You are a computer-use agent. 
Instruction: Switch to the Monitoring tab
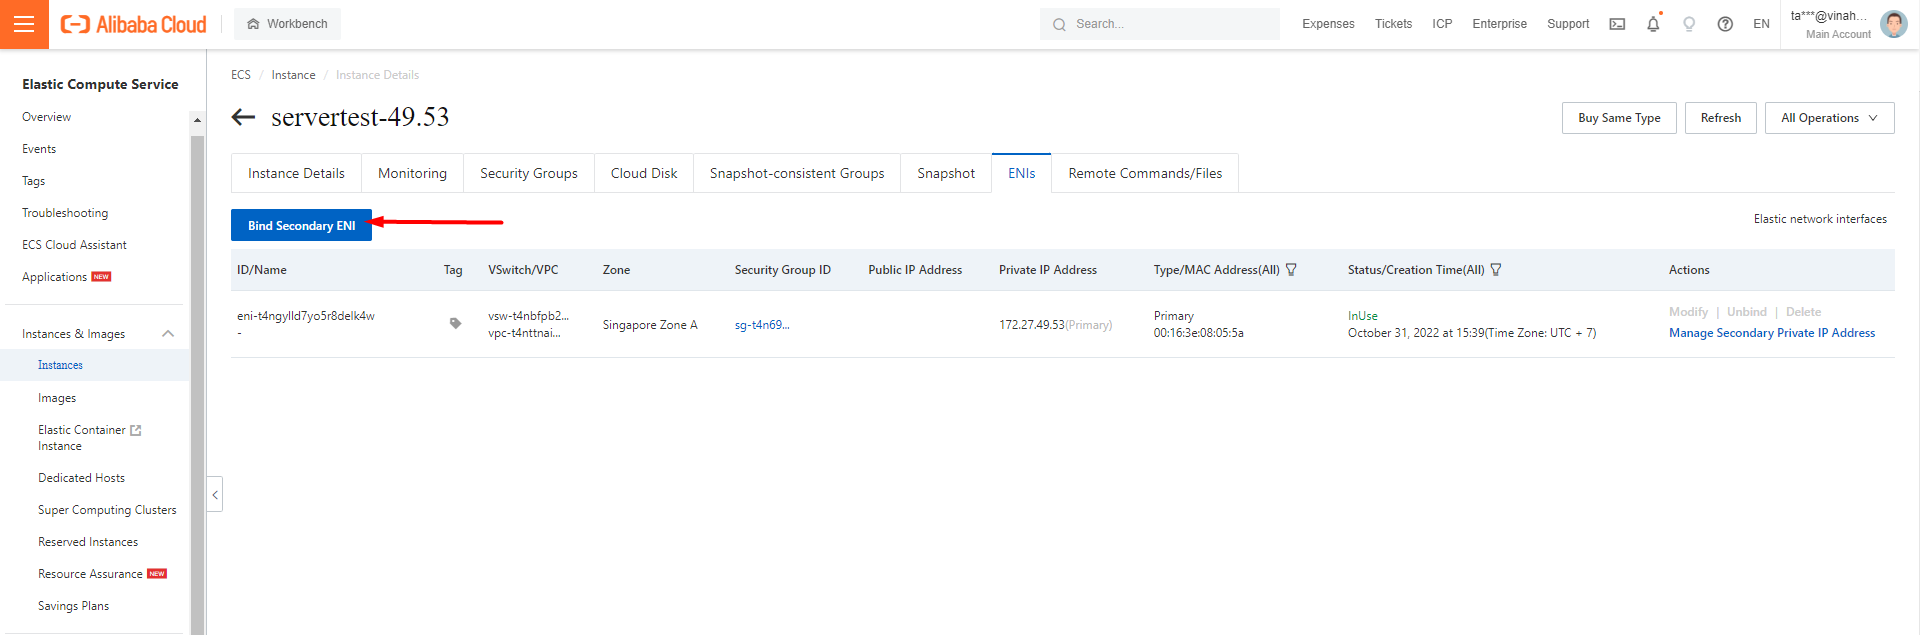click(412, 173)
